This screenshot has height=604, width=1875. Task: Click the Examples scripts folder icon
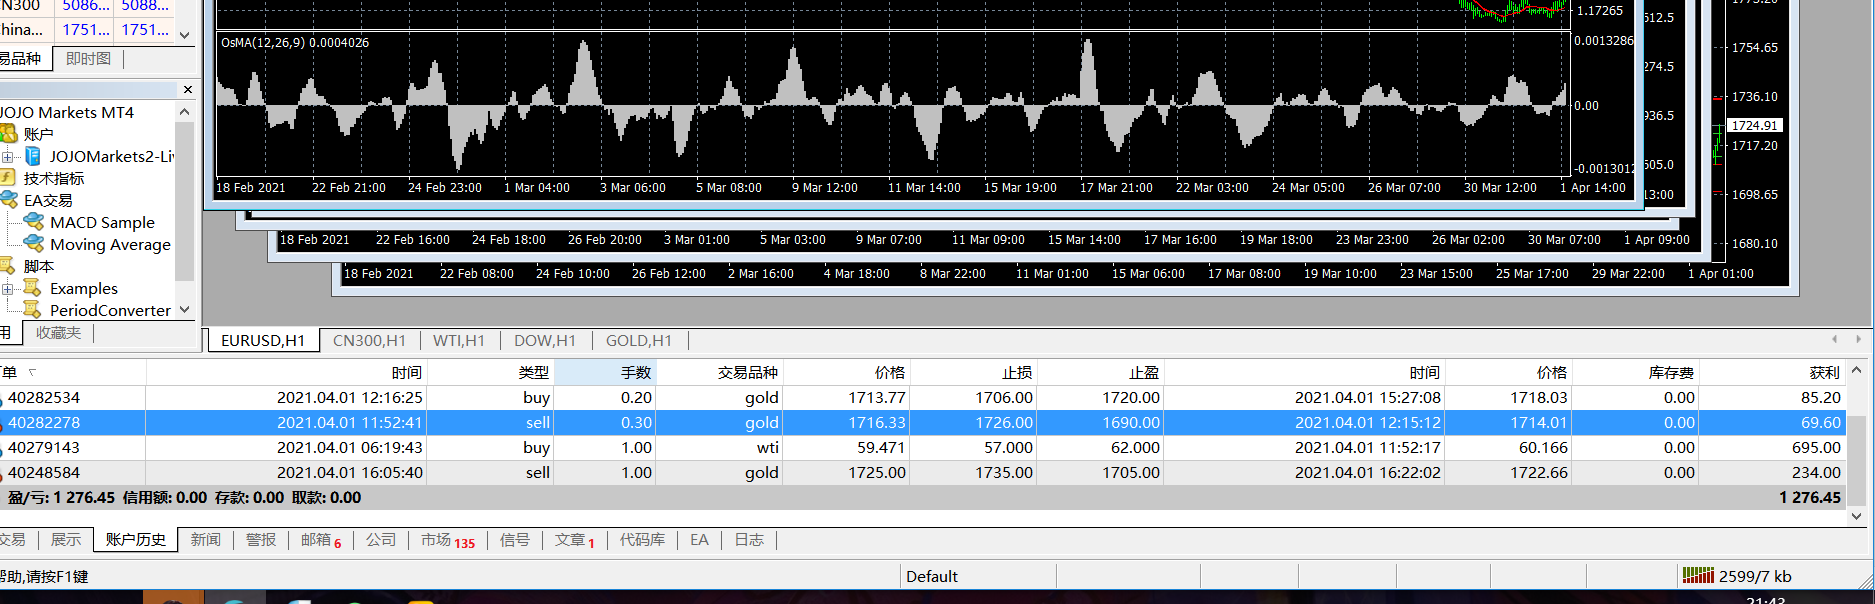click(x=33, y=288)
